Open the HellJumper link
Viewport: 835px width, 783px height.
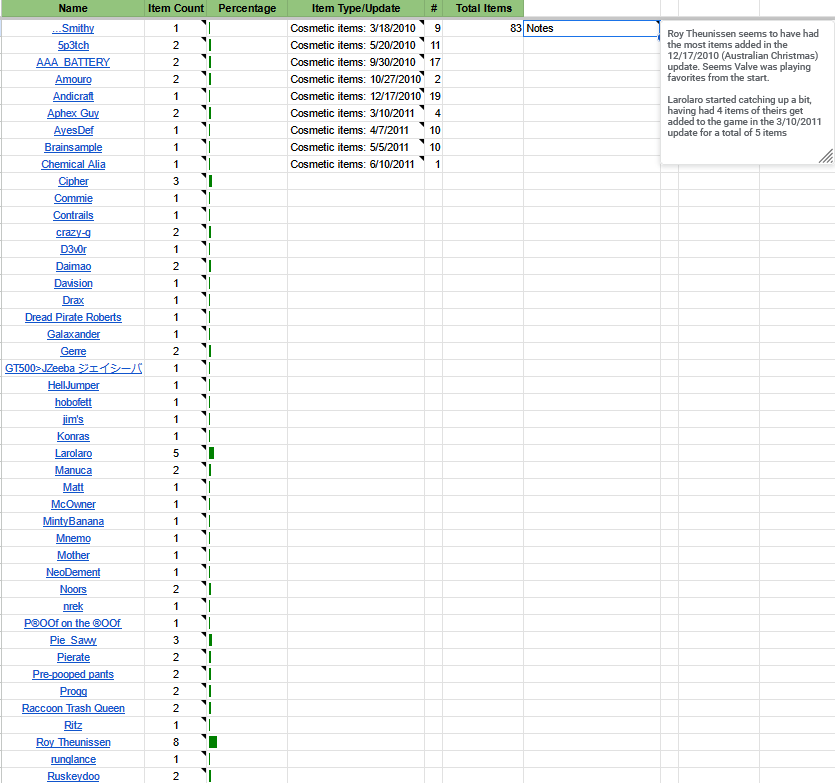click(x=73, y=386)
